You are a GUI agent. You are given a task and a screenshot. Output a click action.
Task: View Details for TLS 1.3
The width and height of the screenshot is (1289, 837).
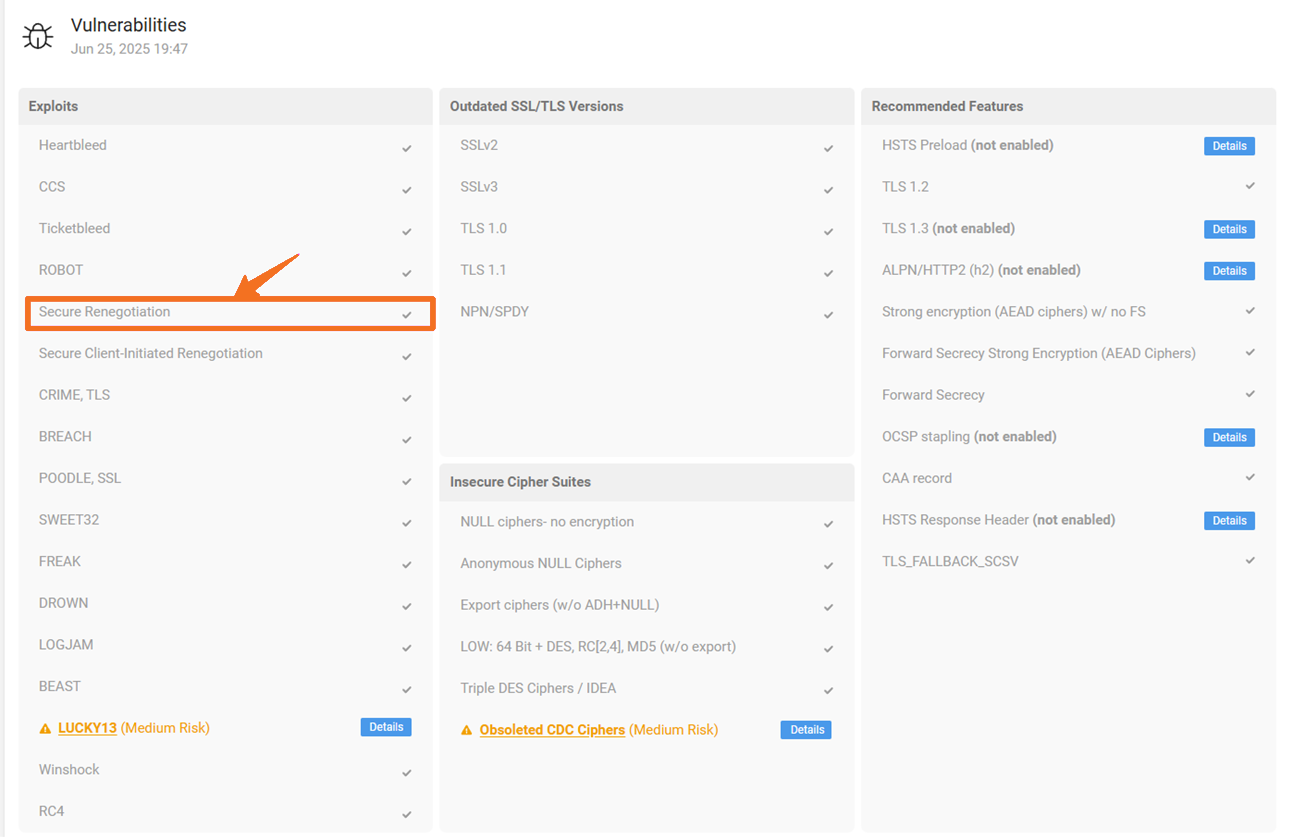(x=1229, y=229)
